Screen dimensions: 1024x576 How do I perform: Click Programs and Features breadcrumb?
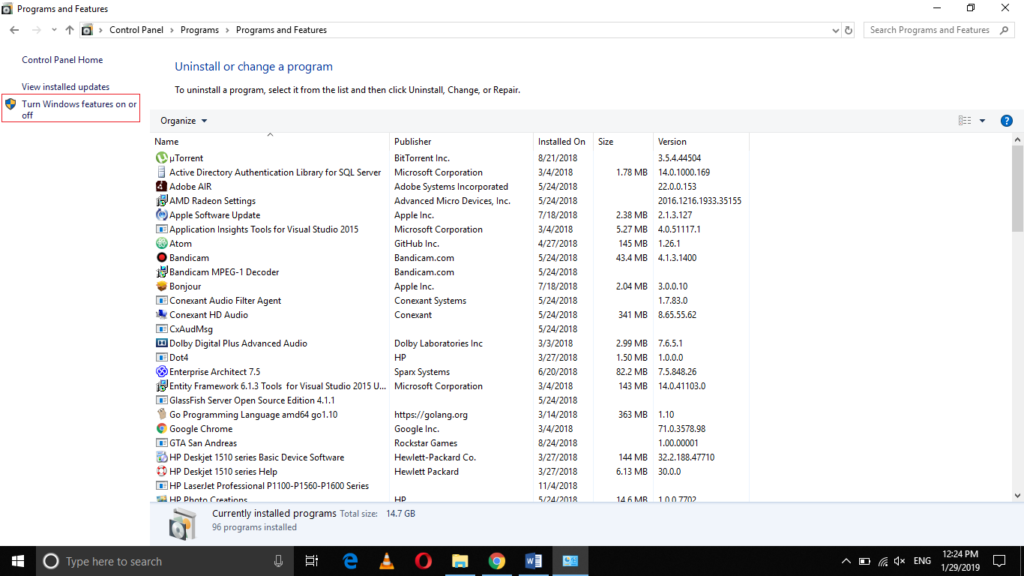tap(281, 30)
